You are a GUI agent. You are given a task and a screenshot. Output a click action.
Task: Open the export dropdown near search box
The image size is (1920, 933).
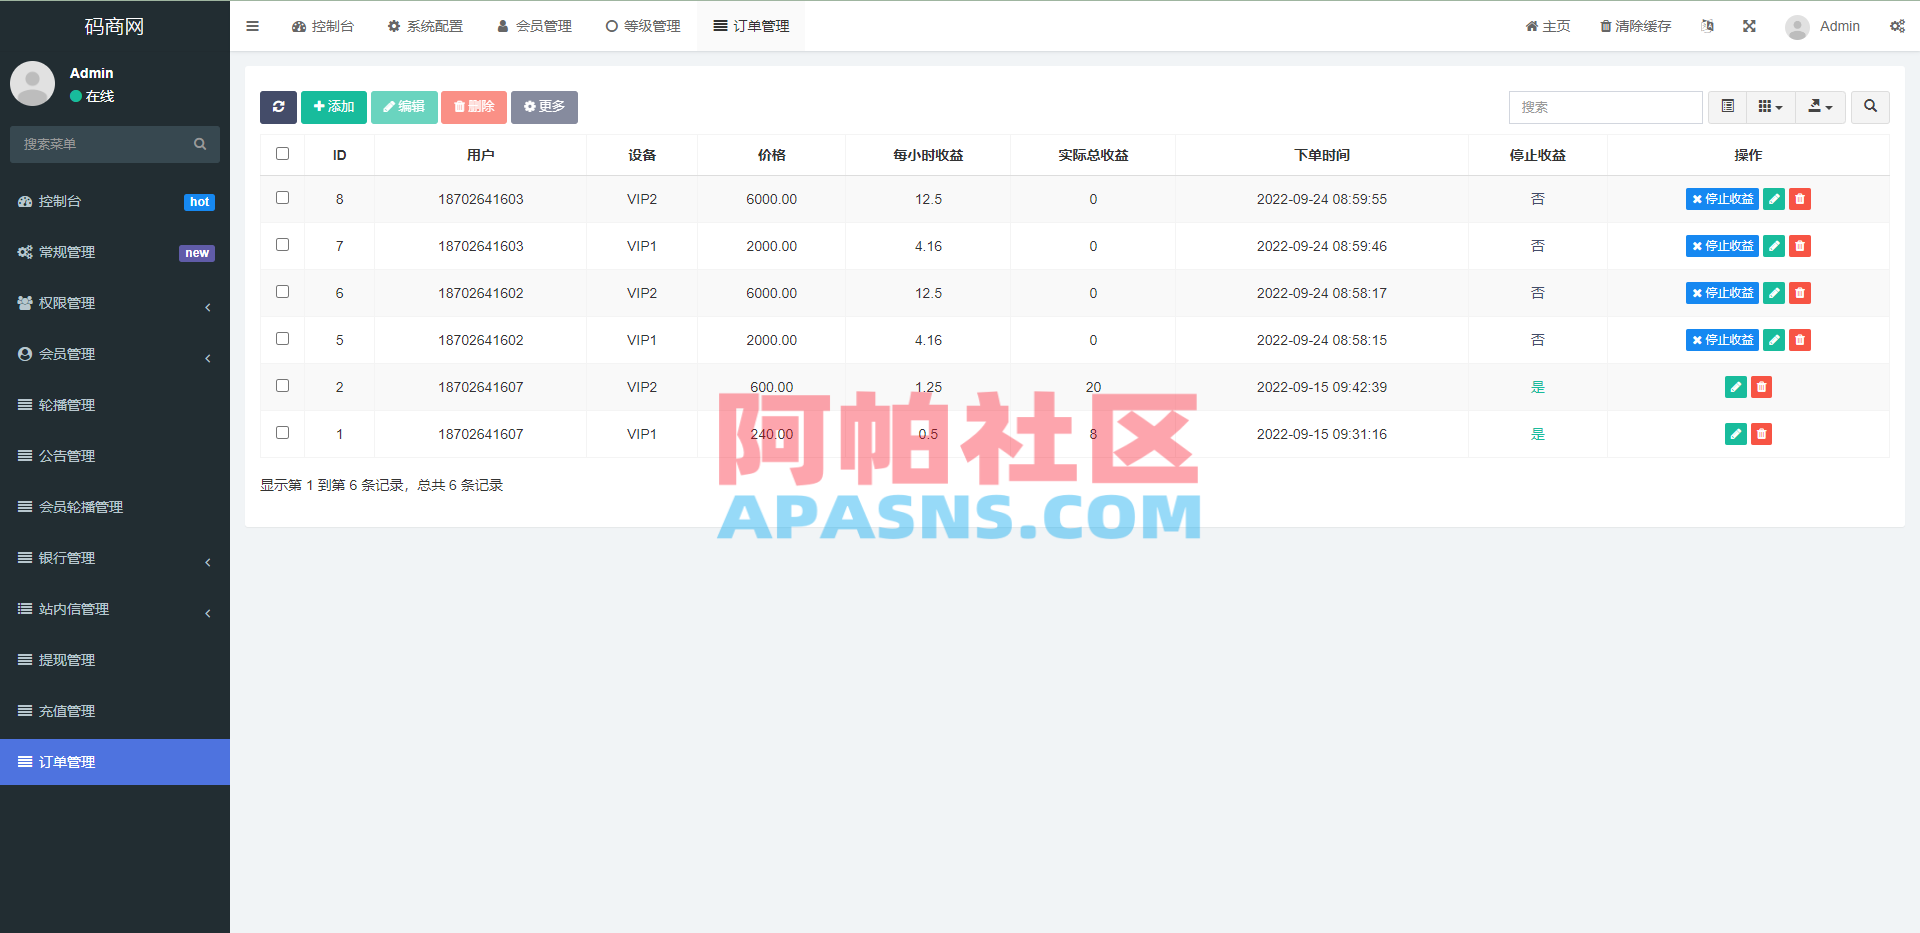coord(1820,107)
